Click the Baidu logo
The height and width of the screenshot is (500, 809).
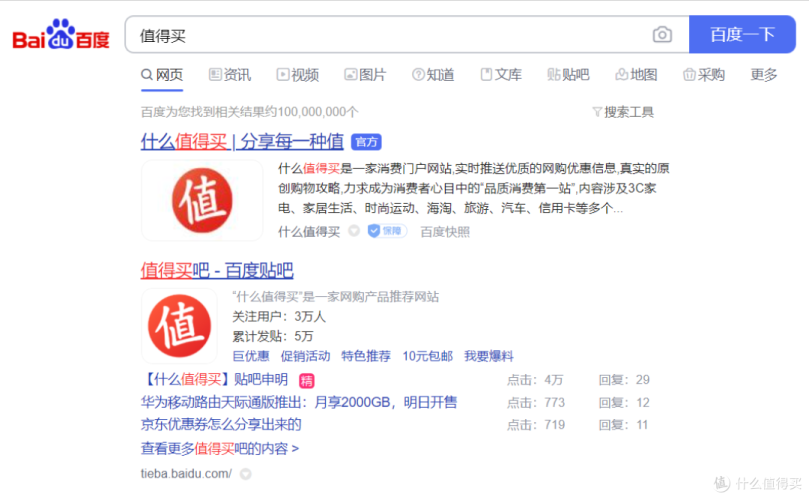click(x=61, y=35)
